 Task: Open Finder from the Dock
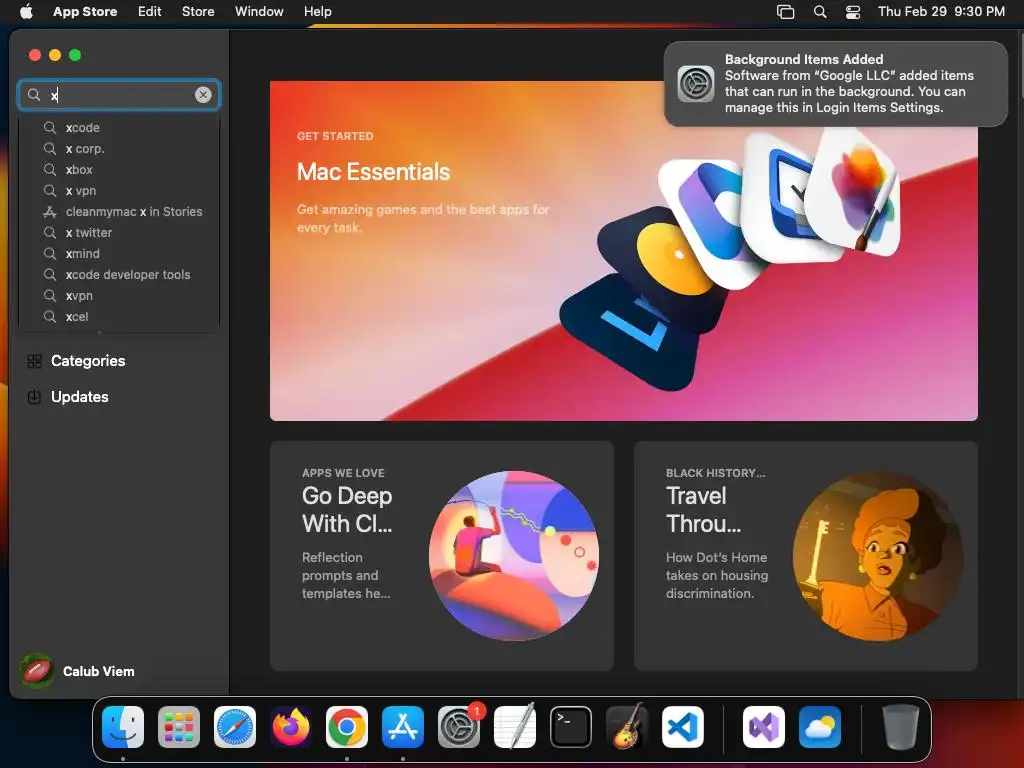tap(123, 727)
